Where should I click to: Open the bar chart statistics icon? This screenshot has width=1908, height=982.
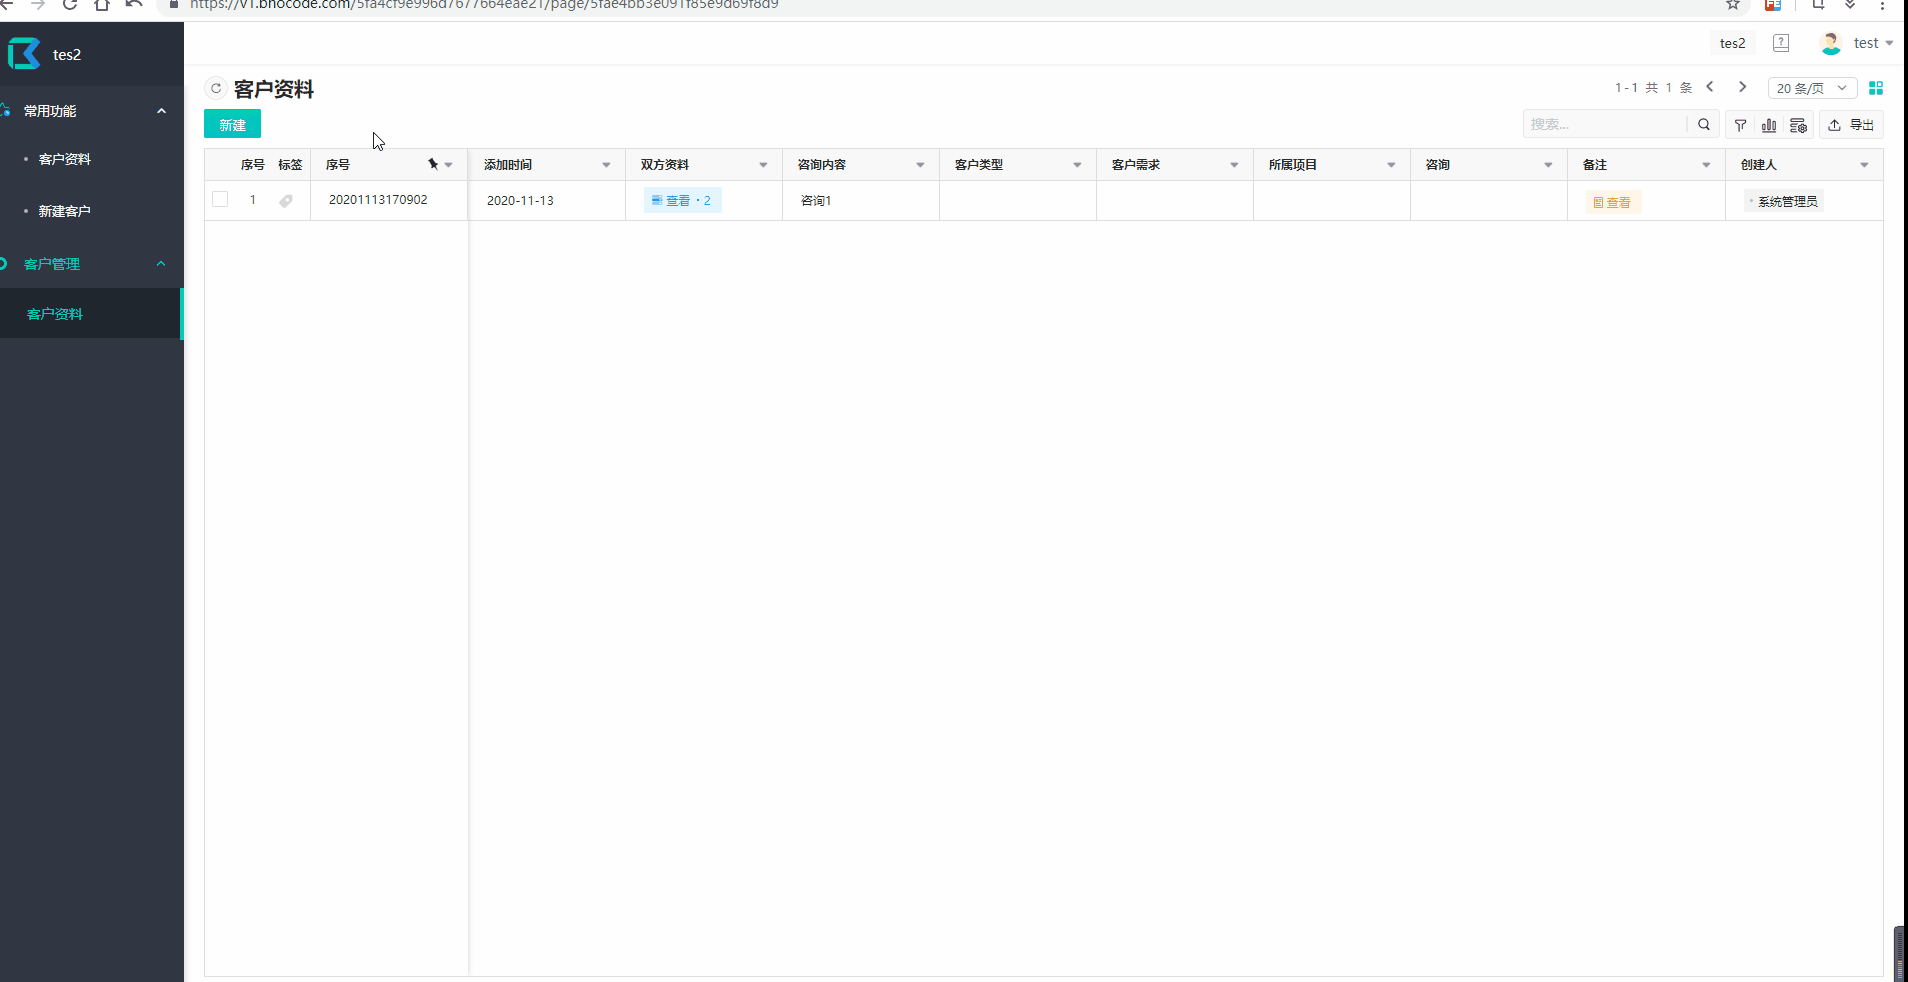point(1769,125)
